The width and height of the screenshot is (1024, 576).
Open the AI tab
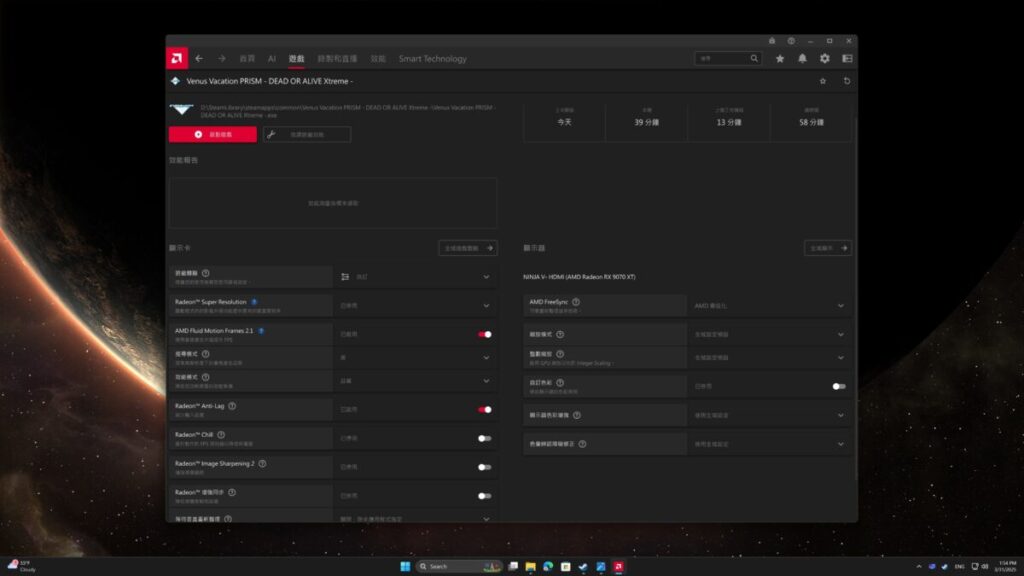(272, 59)
